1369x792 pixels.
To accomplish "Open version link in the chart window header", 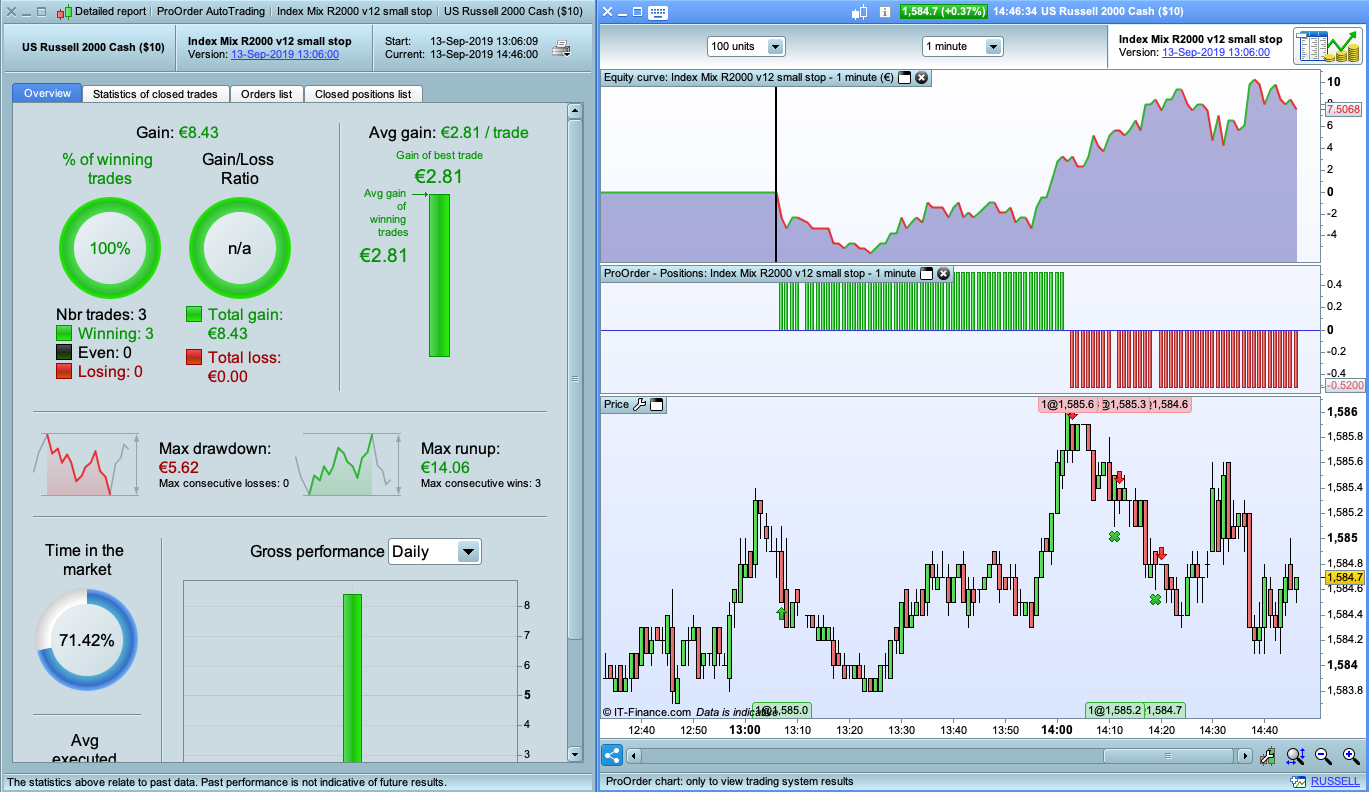I will pyautogui.click(x=1216, y=53).
